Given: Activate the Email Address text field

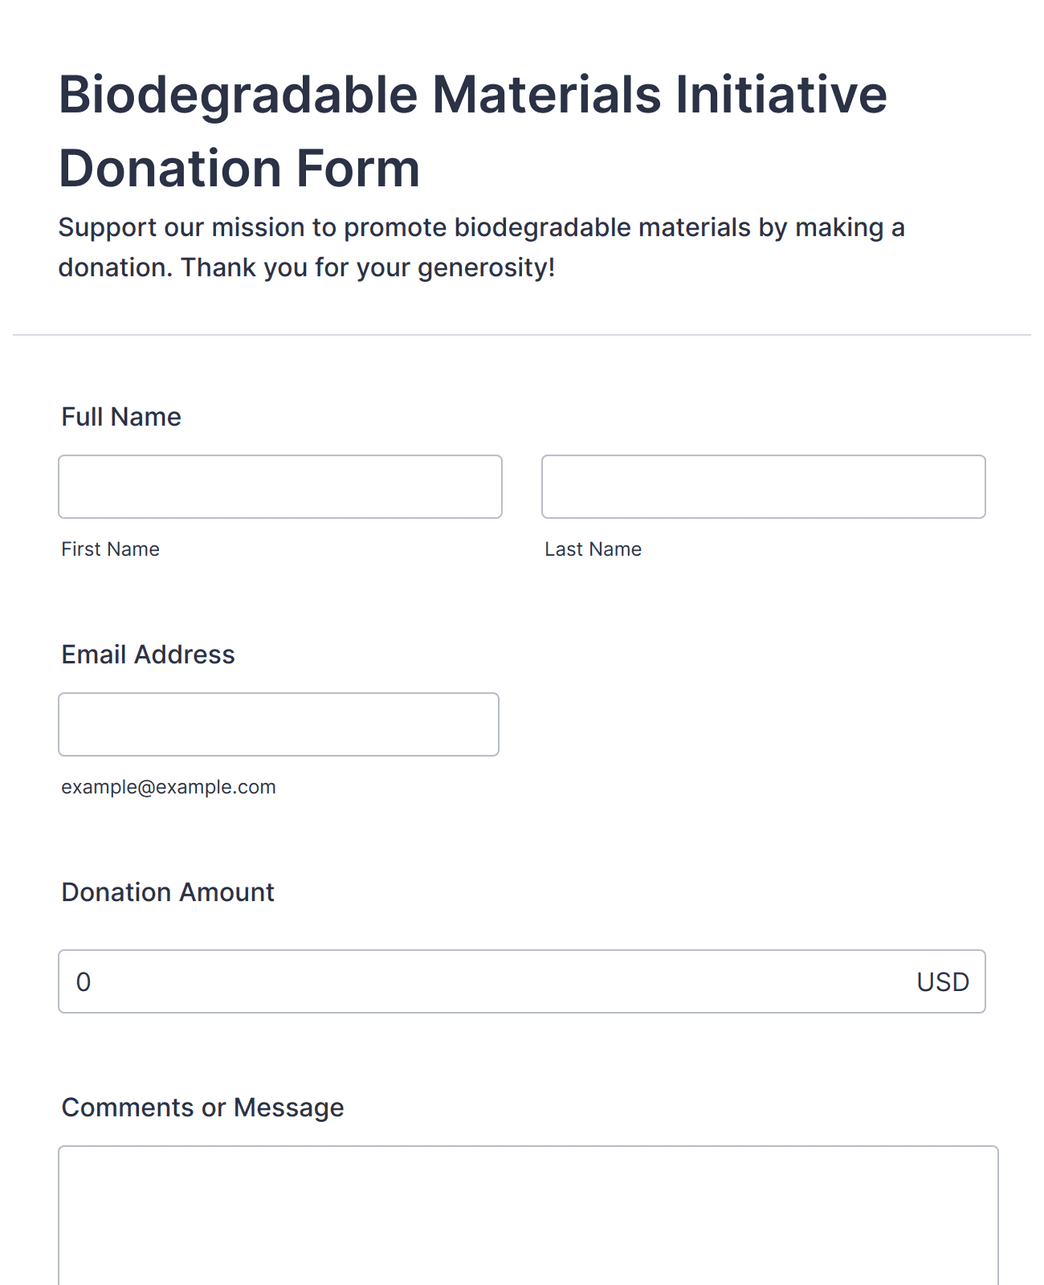Looking at the screenshot, I should [279, 724].
